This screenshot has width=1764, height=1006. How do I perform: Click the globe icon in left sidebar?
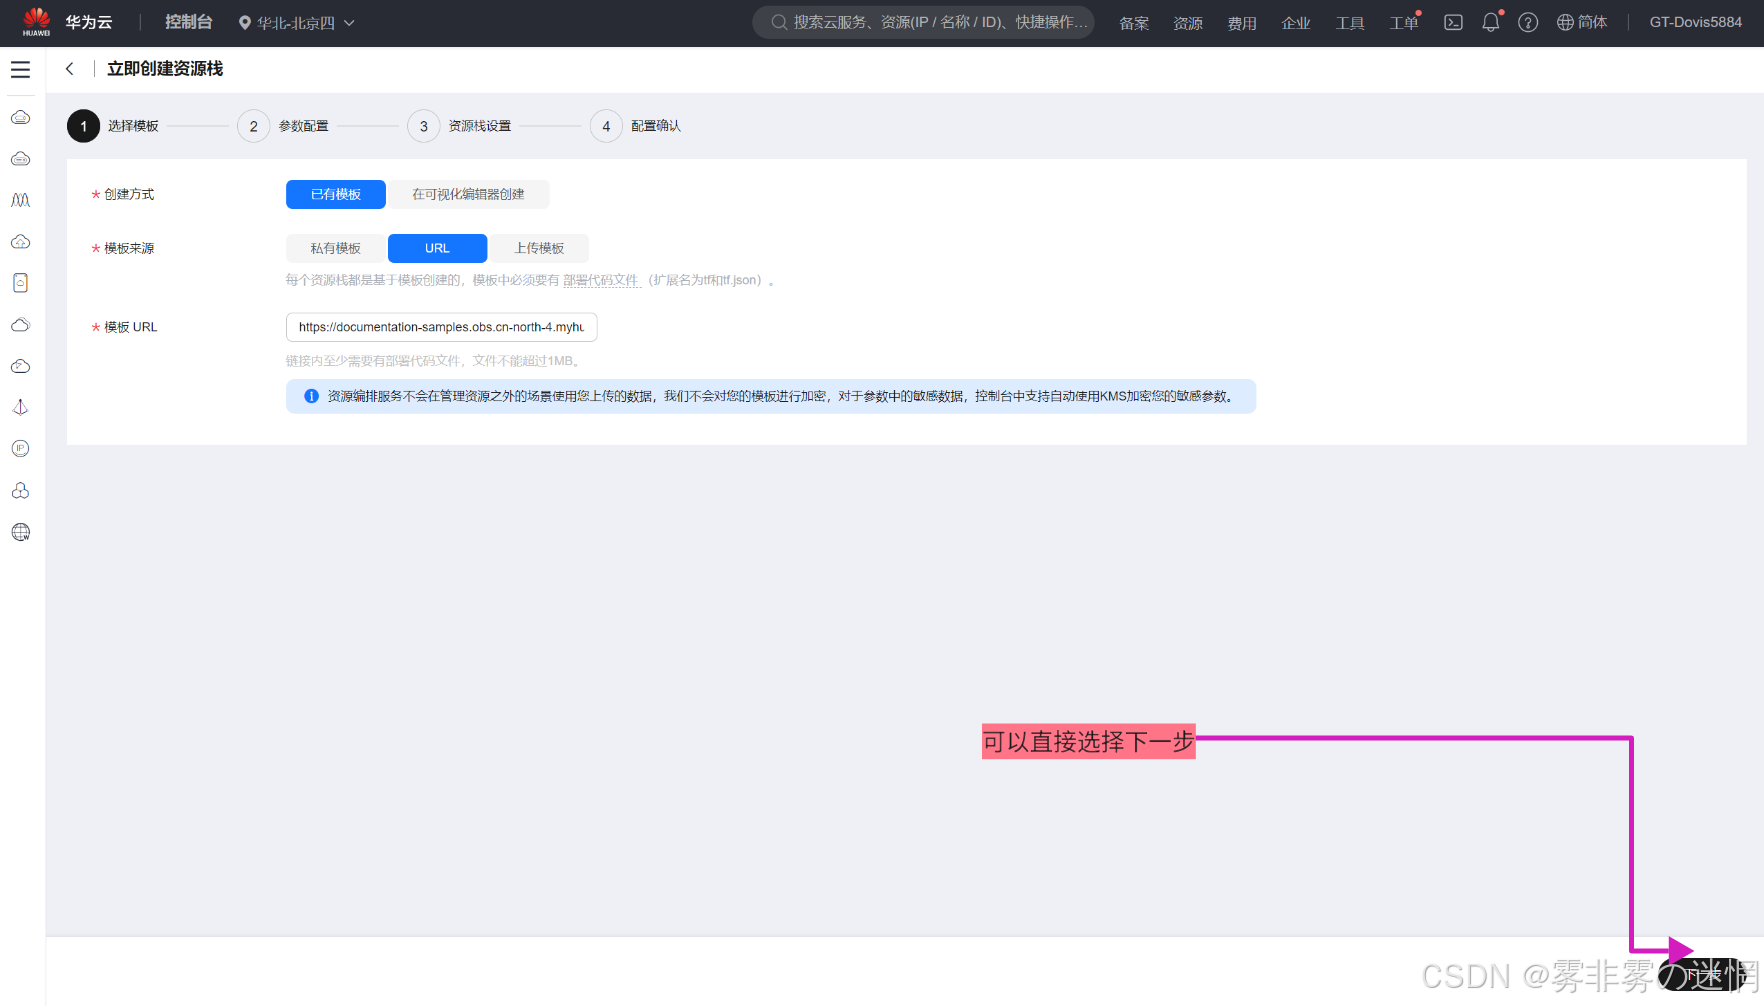click(x=20, y=532)
